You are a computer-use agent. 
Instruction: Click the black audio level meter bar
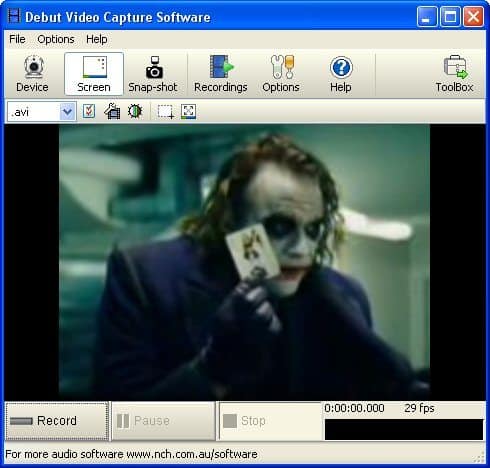coord(404,430)
